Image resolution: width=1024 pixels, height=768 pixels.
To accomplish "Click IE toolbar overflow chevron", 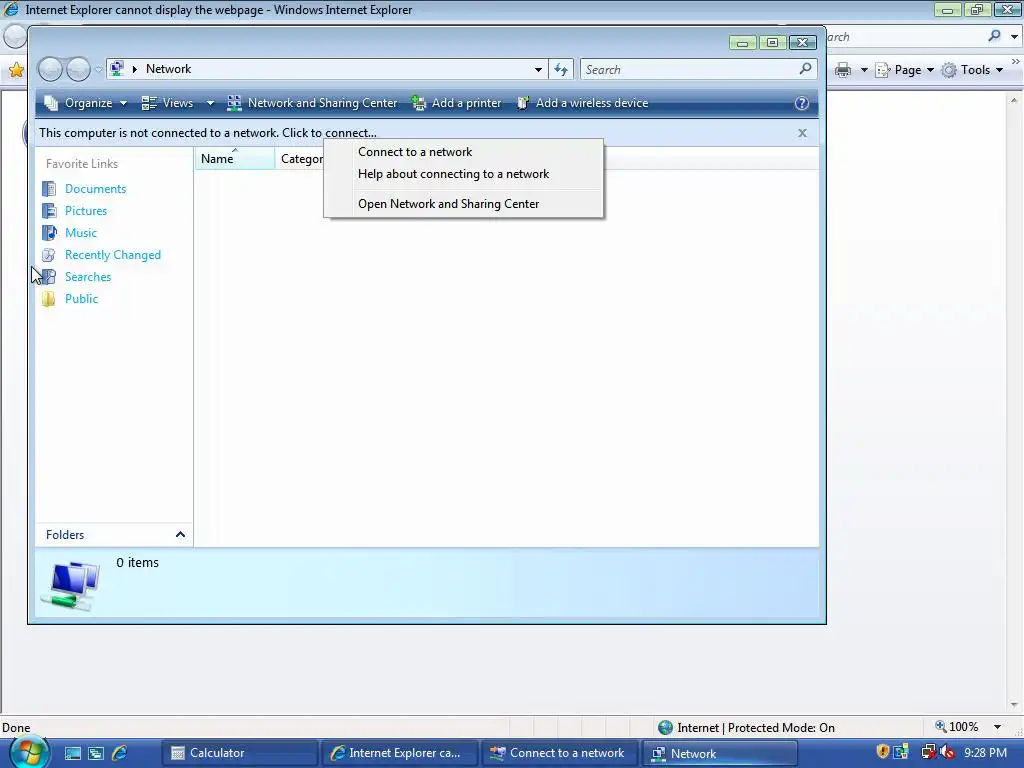I will click(x=1016, y=62).
